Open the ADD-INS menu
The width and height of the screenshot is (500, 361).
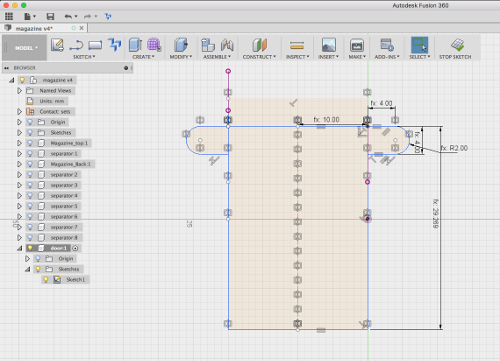[x=387, y=57]
